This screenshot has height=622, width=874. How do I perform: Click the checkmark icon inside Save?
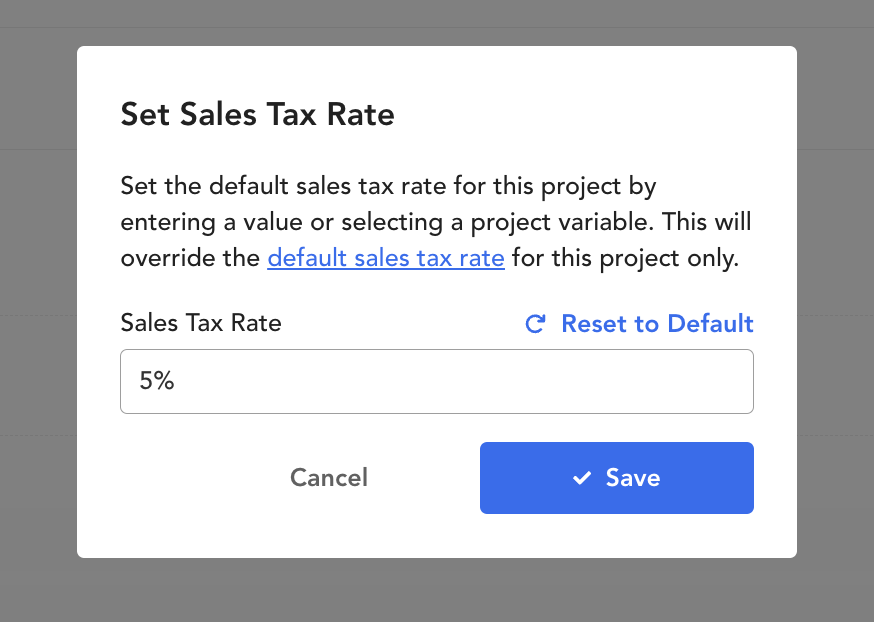tap(582, 478)
